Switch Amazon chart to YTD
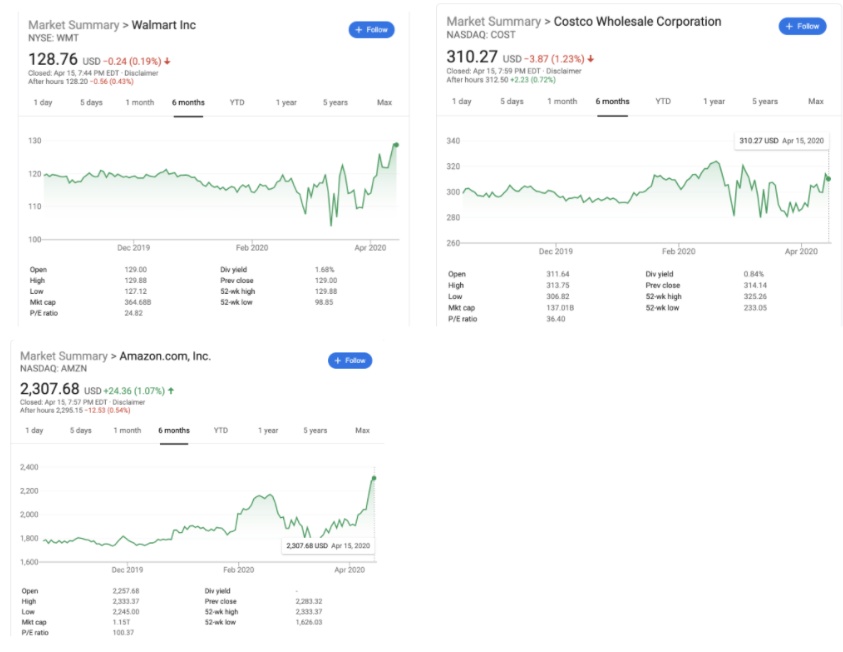The image size is (843, 652). click(x=221, y=430)
